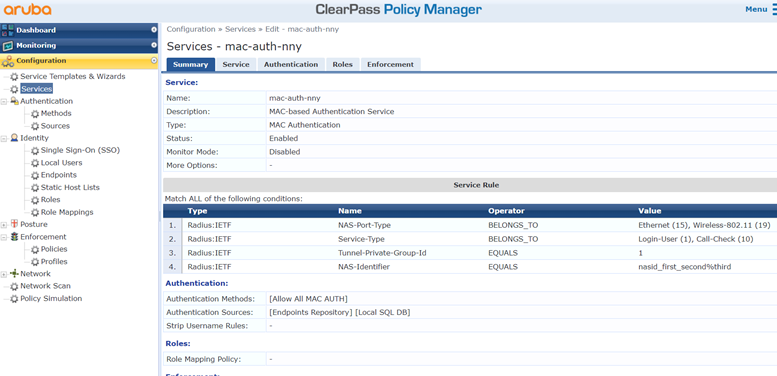Collapse the Configuration section arrow
Image resolution: width=777 pixels, height=376 pixels.
point(154,61)
